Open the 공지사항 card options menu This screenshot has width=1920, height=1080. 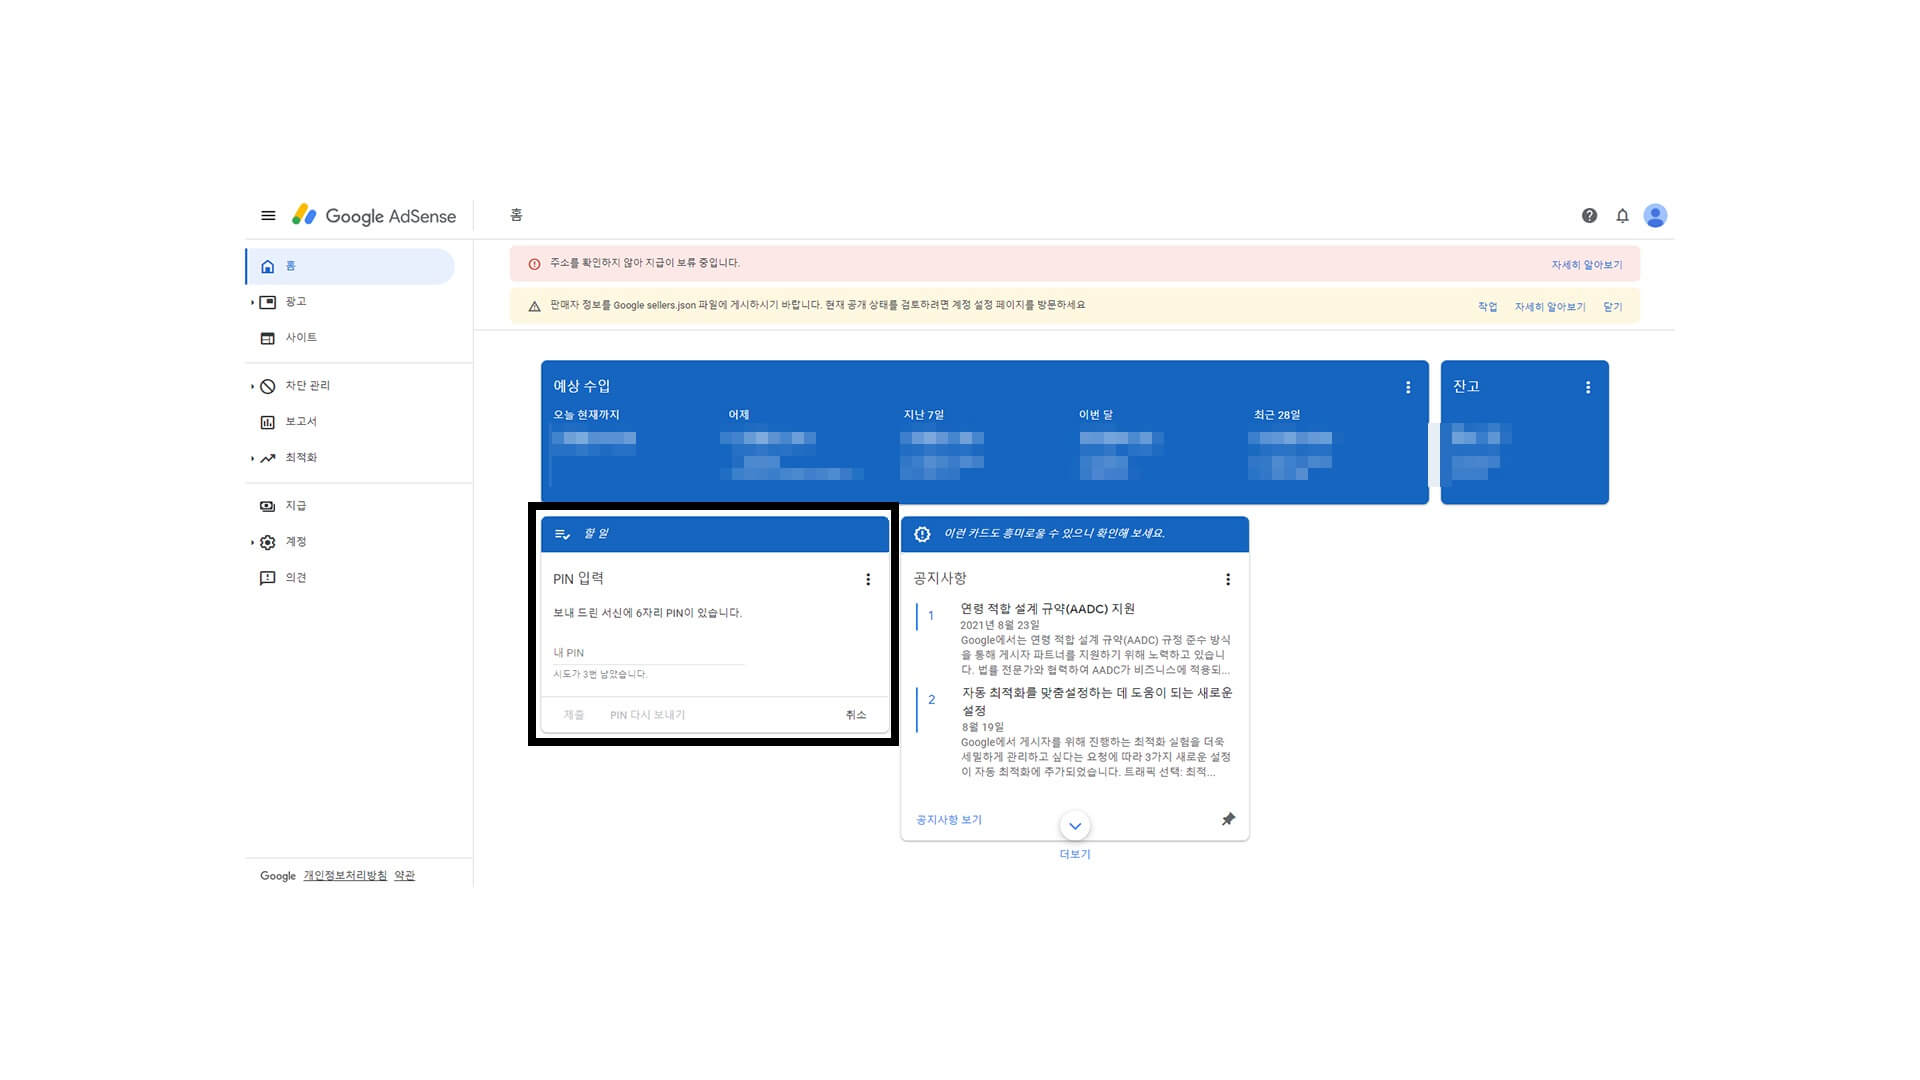pyautogui.click(x=1228, y=579)
